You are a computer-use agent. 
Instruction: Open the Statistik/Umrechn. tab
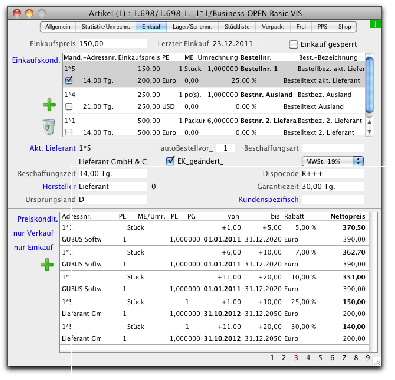[106, 27]
